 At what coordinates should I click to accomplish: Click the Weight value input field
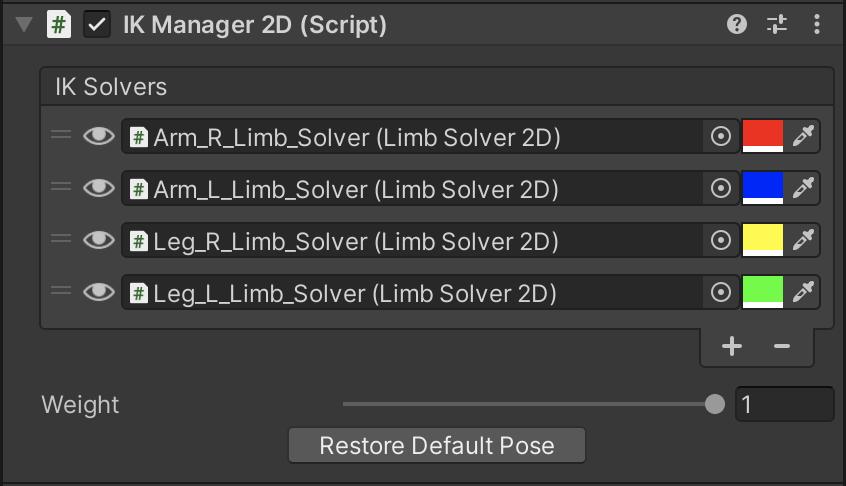[x=784, y=404]
